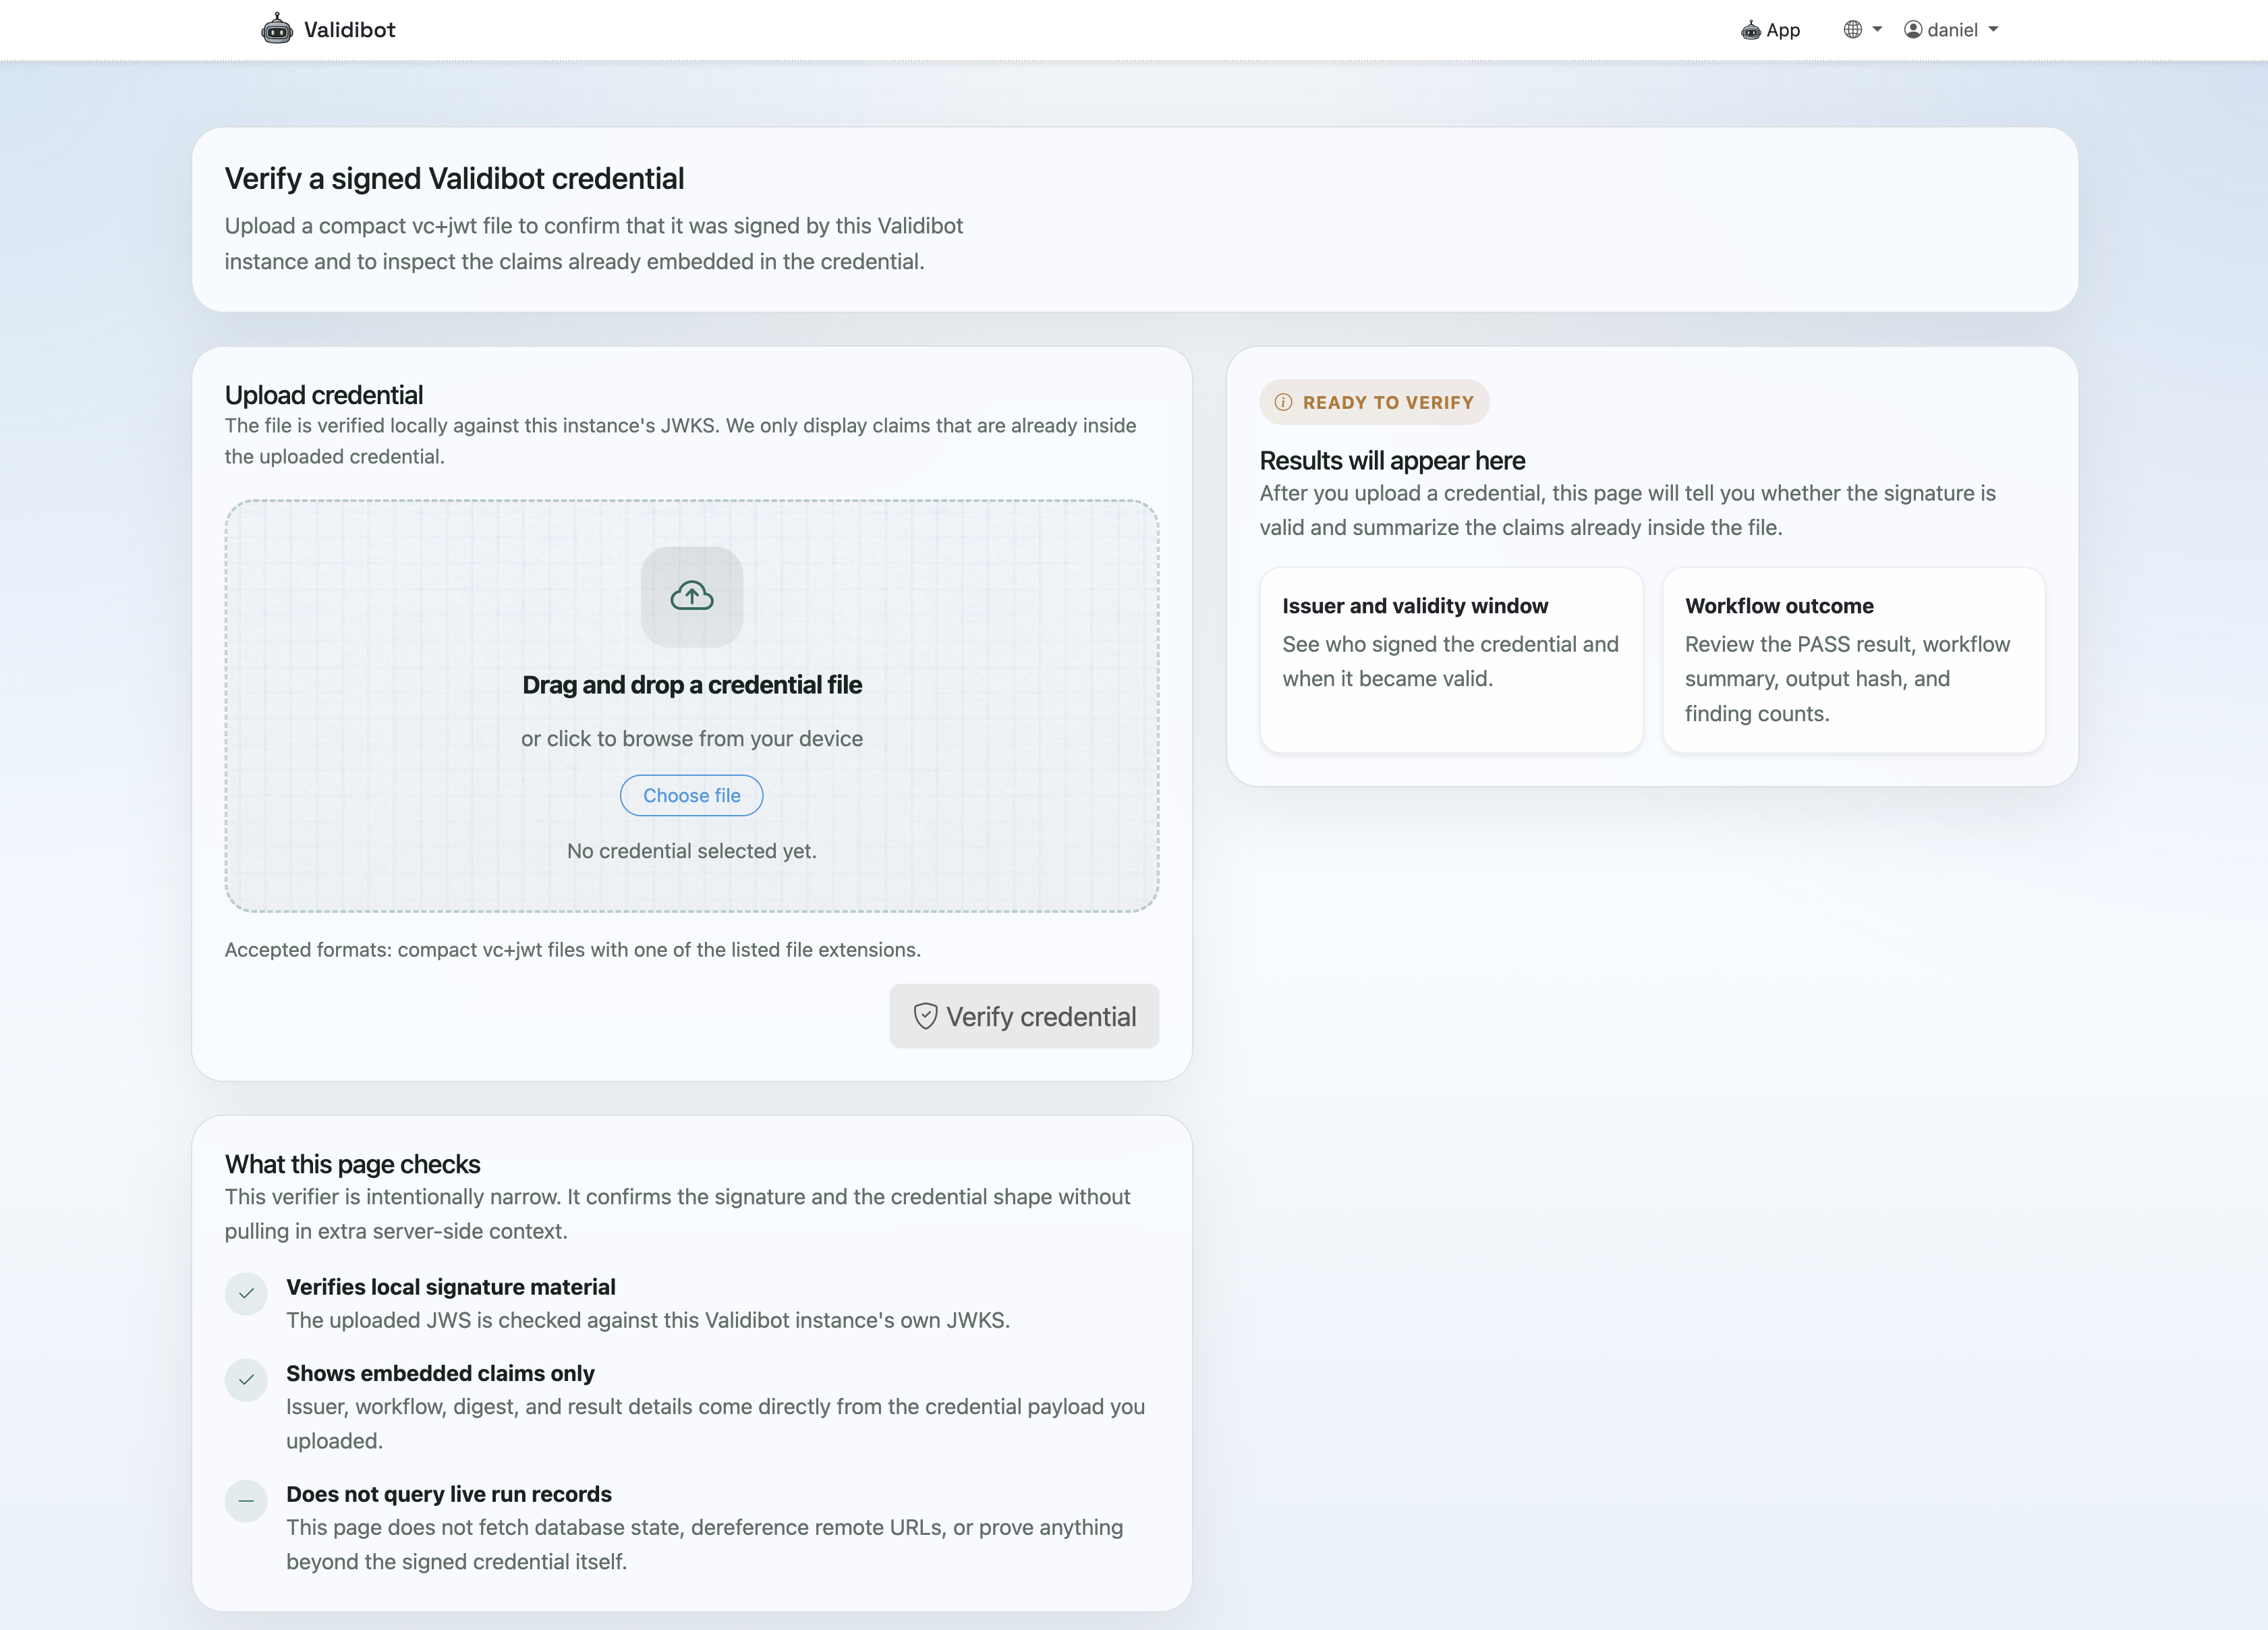Select the globe language icon

tap(1852, 29)
